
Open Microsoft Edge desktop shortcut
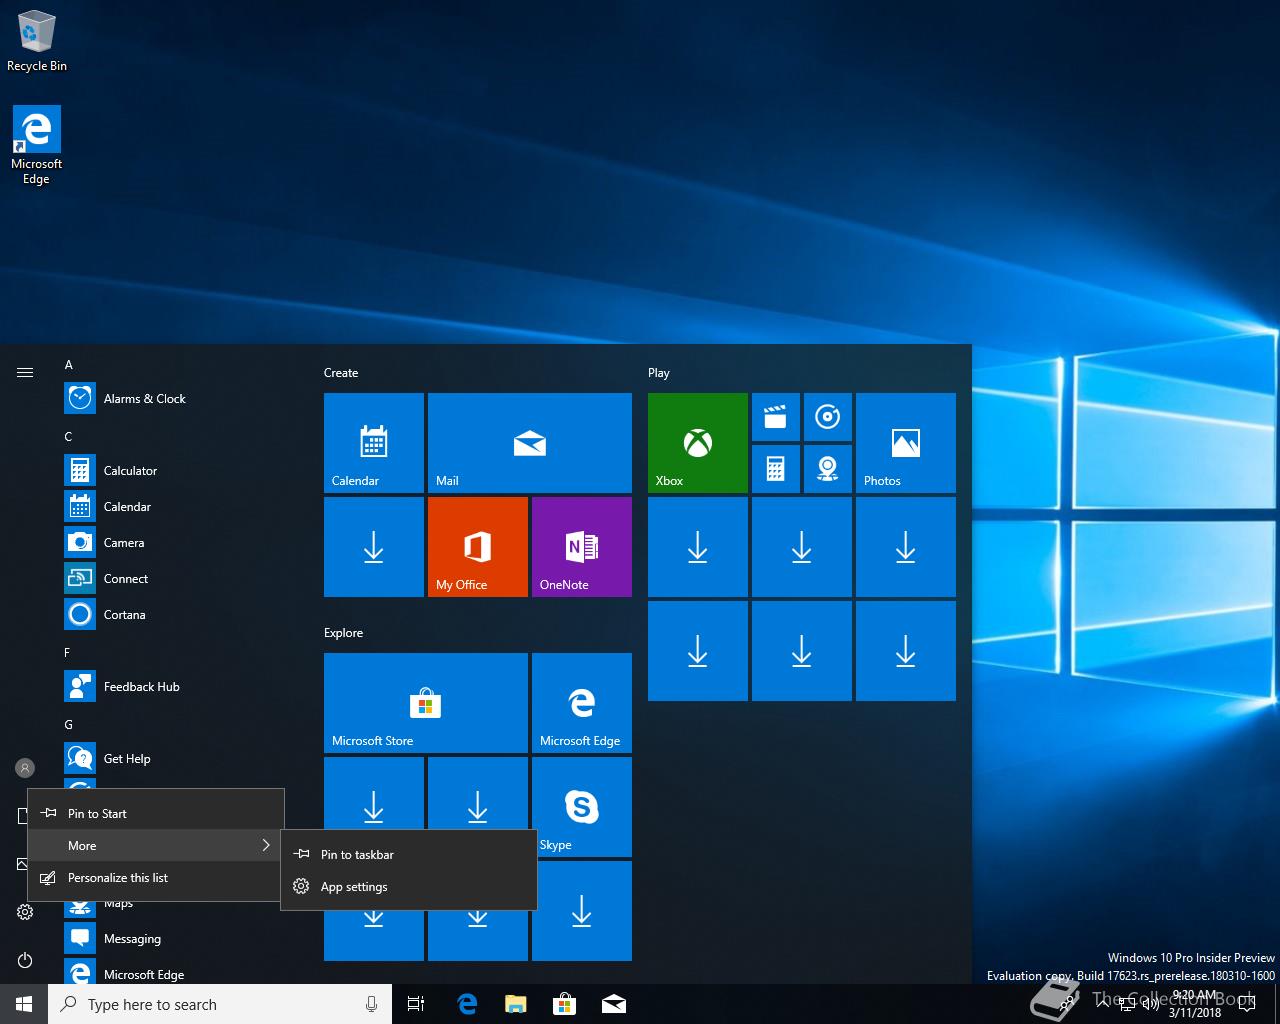36,146
